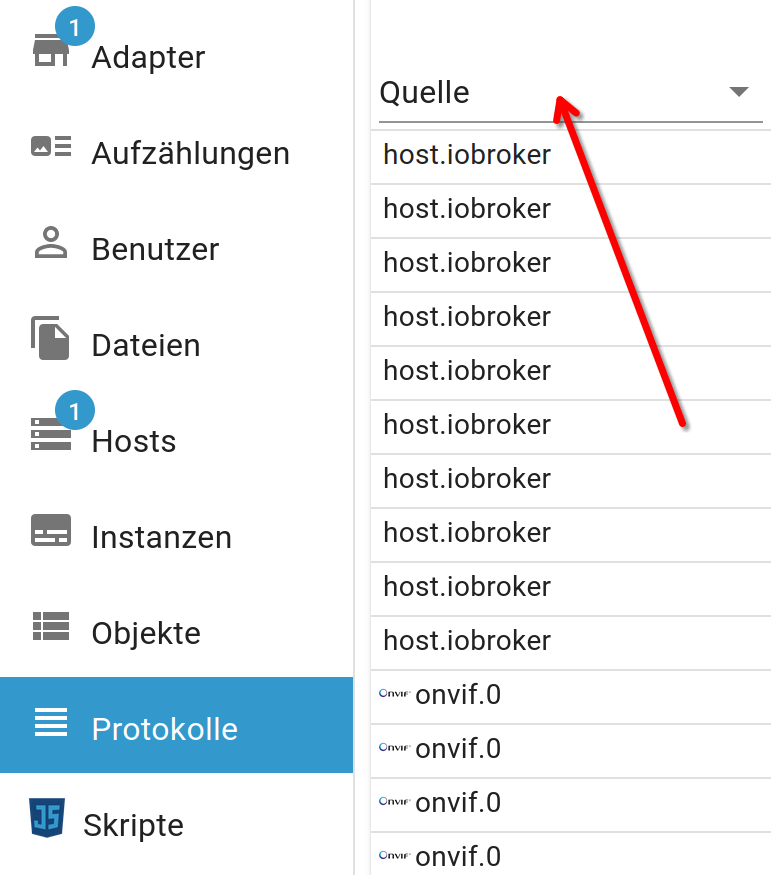Screen dimensions: 771x875
Task: Click the Benutzer person icon
Action: tap(51, 242)
